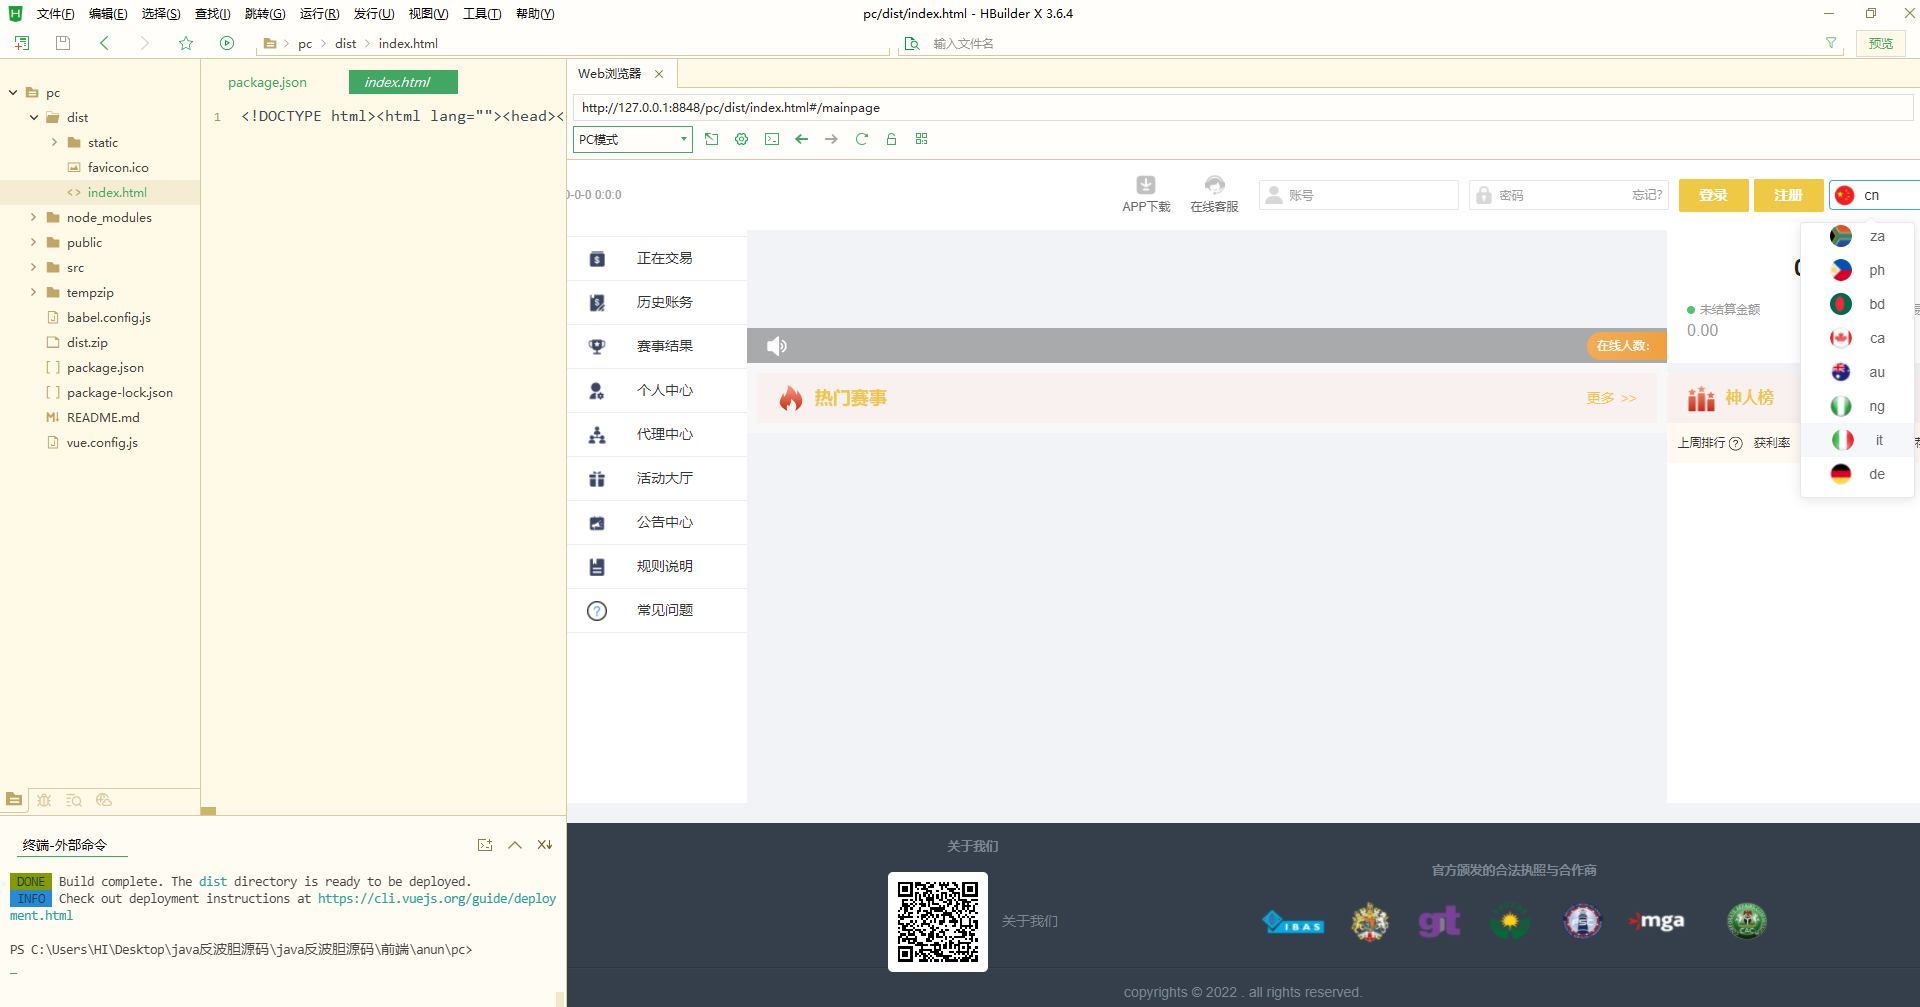Screen dimensions: 1920x1007
Task: Open the browser settings gear icon
Action: 741,139
